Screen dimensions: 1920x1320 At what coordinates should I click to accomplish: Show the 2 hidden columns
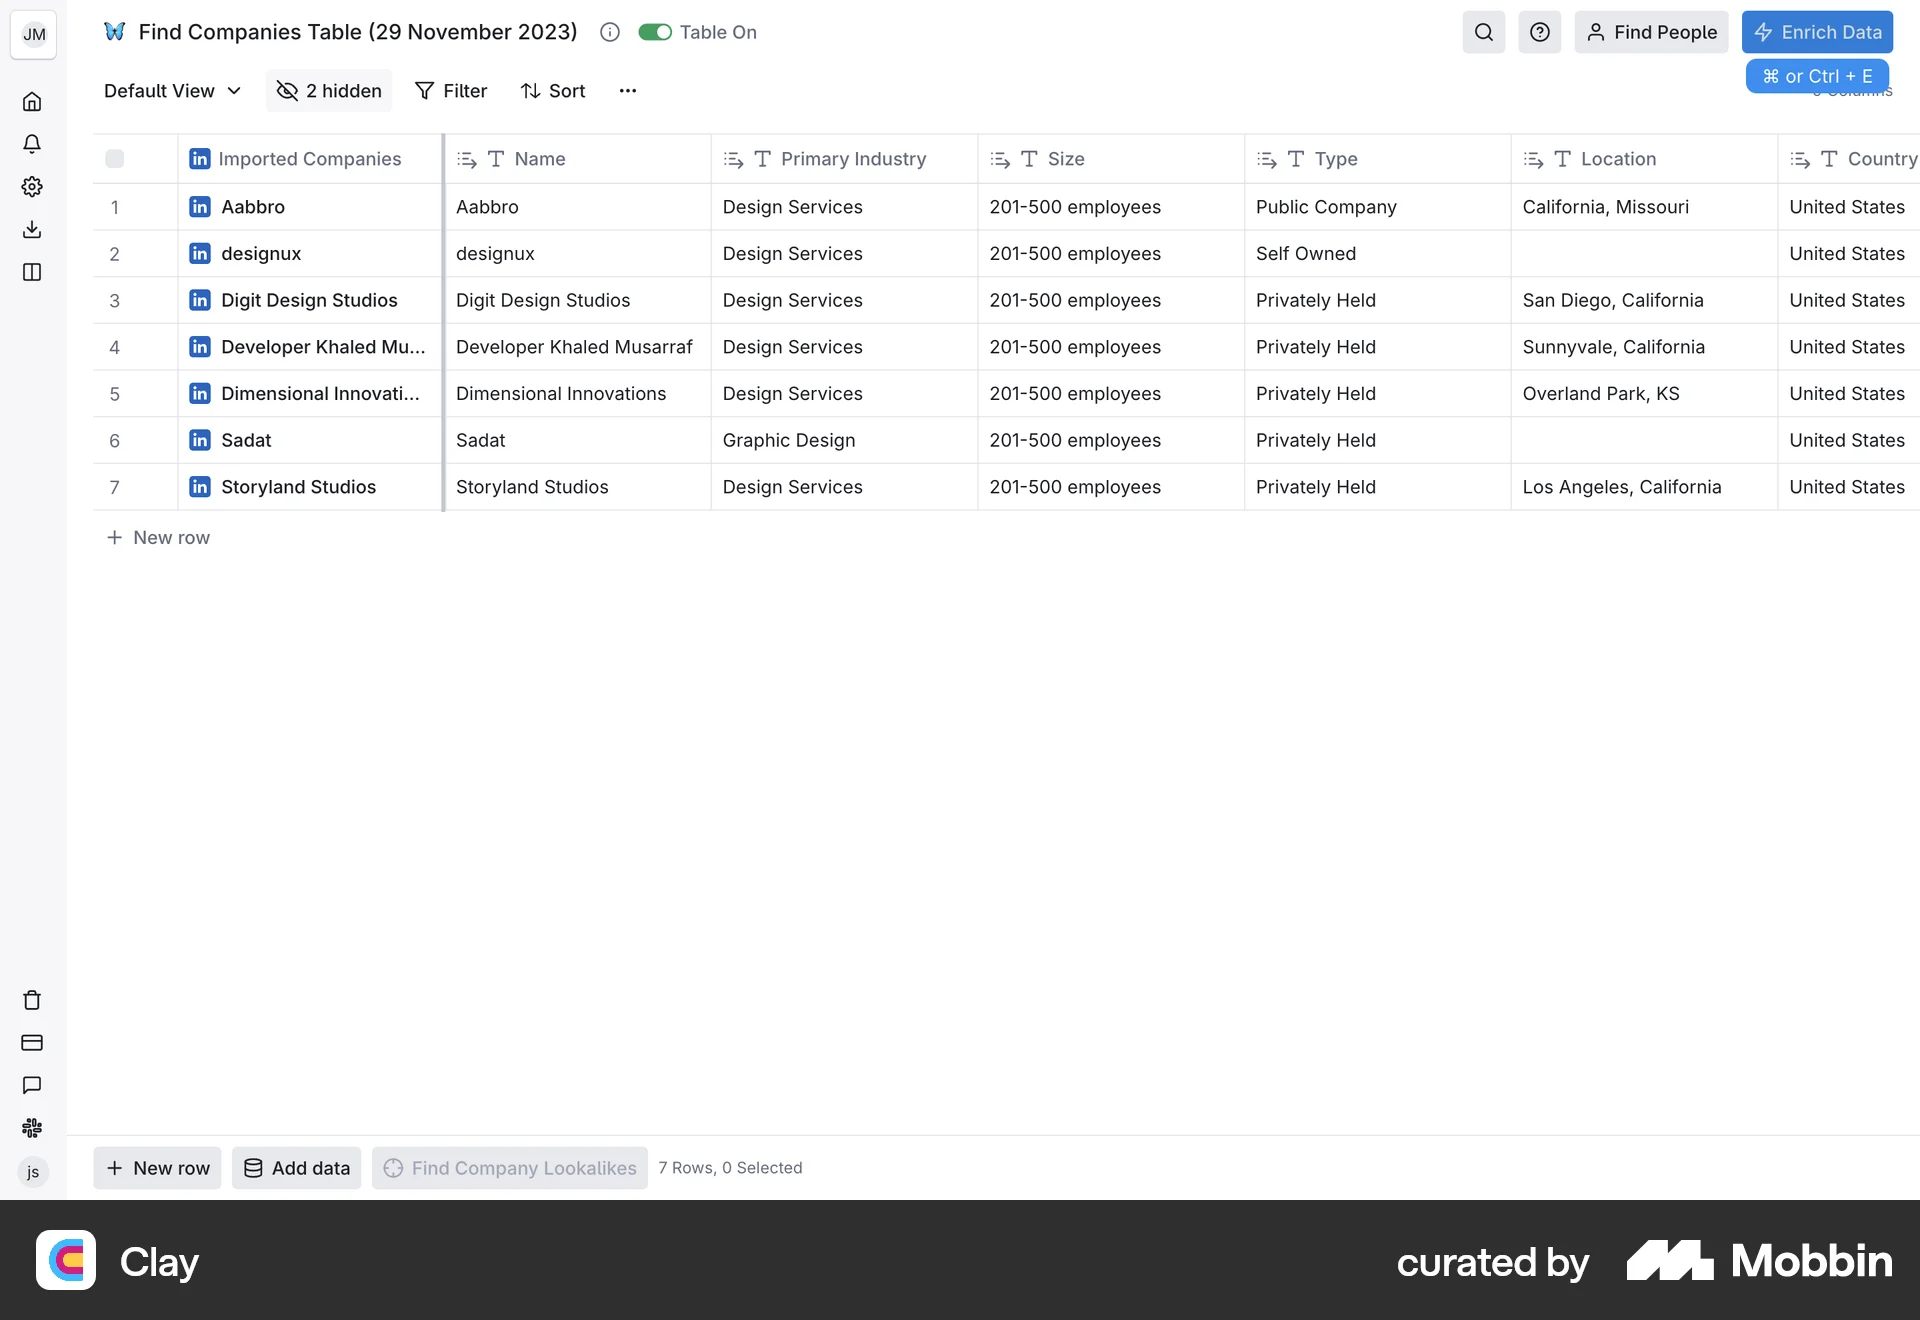point(329,91)
